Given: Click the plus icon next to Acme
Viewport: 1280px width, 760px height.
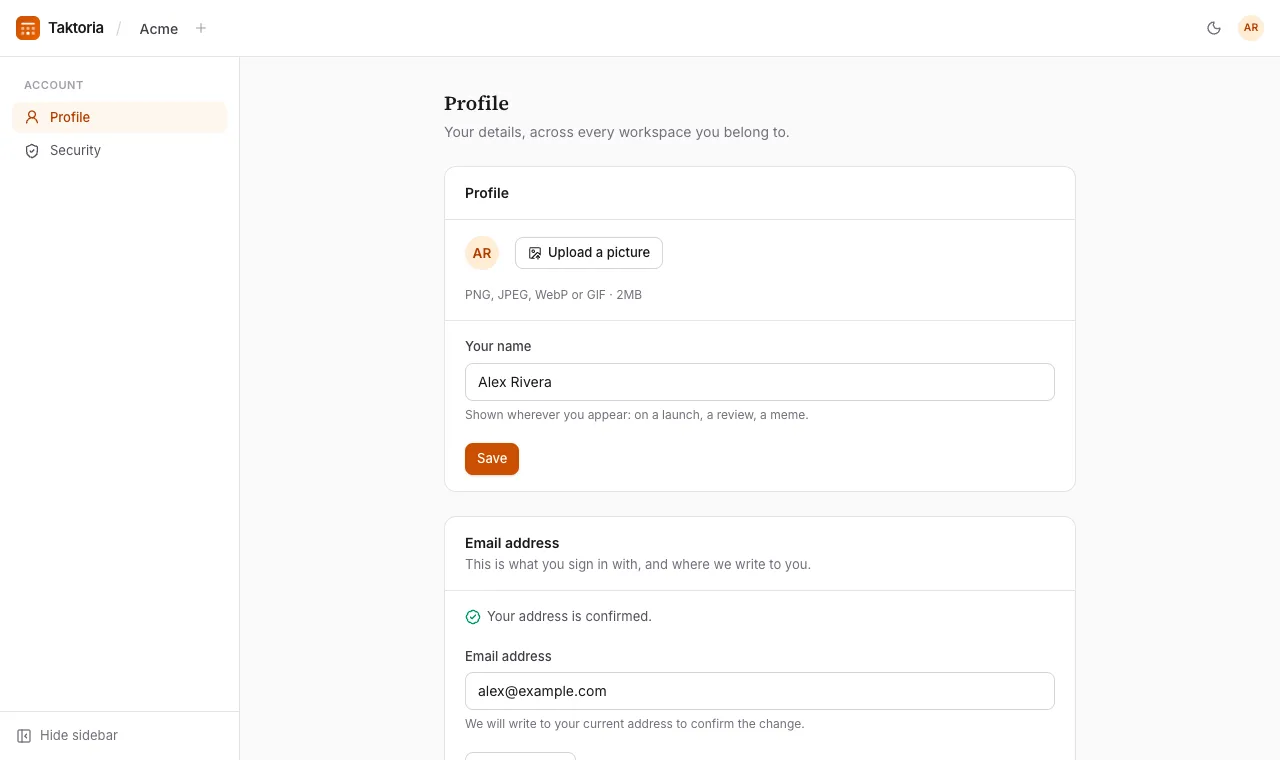Looking at the screenshot, I should [x=201, y=28].
